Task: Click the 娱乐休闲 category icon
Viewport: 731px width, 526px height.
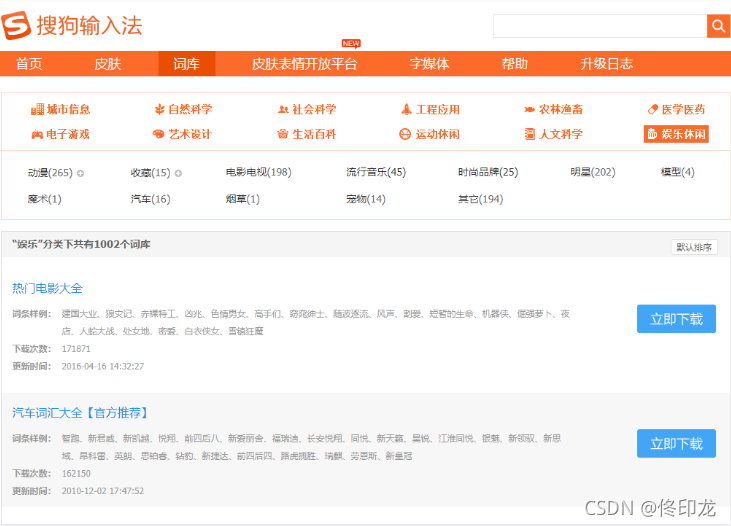Action: click(x=652, y=134)
